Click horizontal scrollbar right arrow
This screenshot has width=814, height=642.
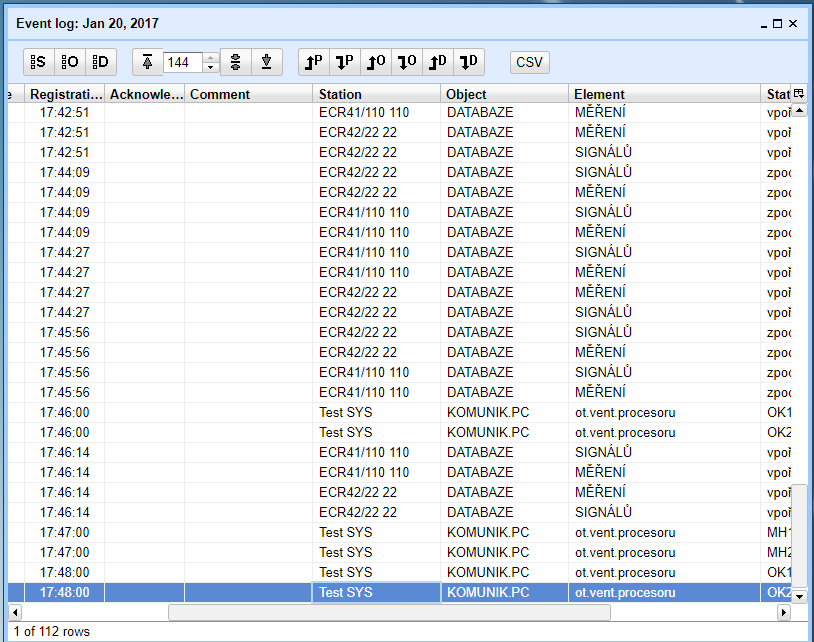click(783, 612)
